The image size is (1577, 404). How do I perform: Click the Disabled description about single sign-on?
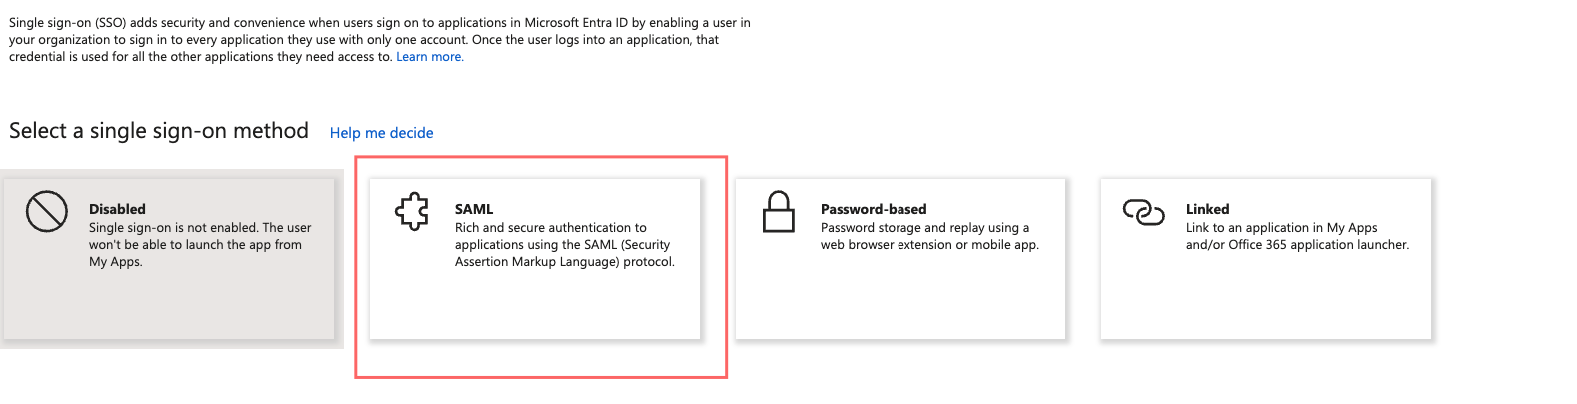[x=199, y=245]
